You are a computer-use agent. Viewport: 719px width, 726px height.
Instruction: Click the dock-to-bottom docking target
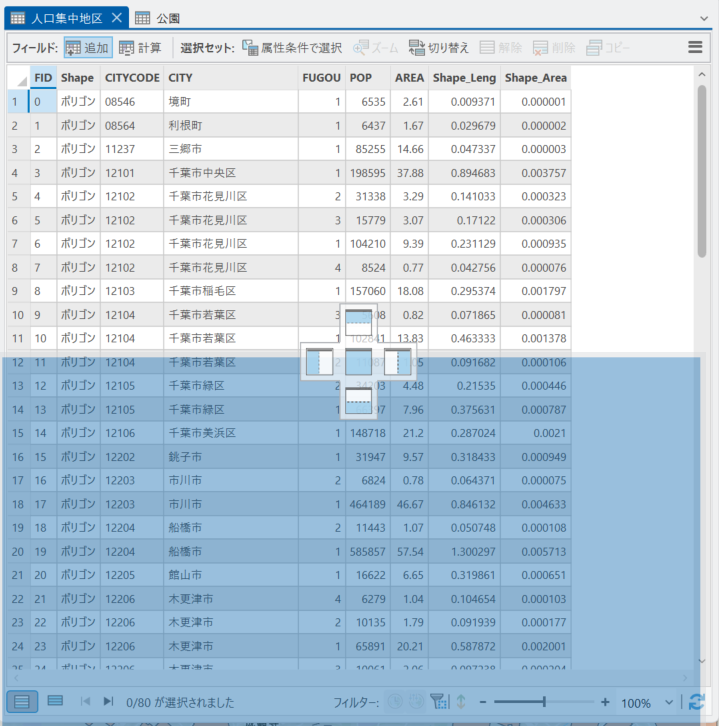(358, 400)
